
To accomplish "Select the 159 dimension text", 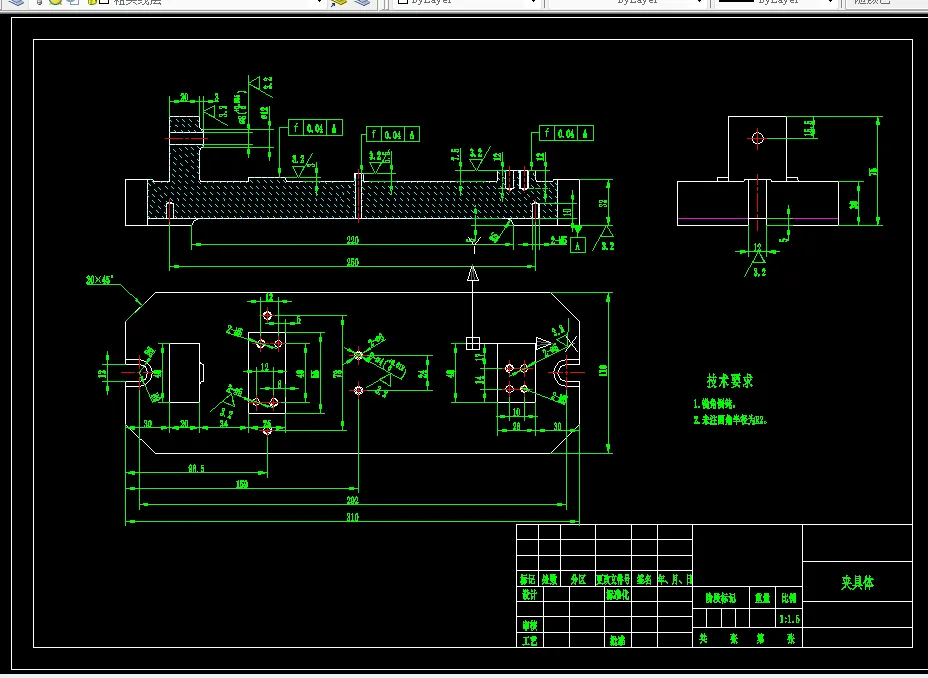I will (x=241, y=485).
